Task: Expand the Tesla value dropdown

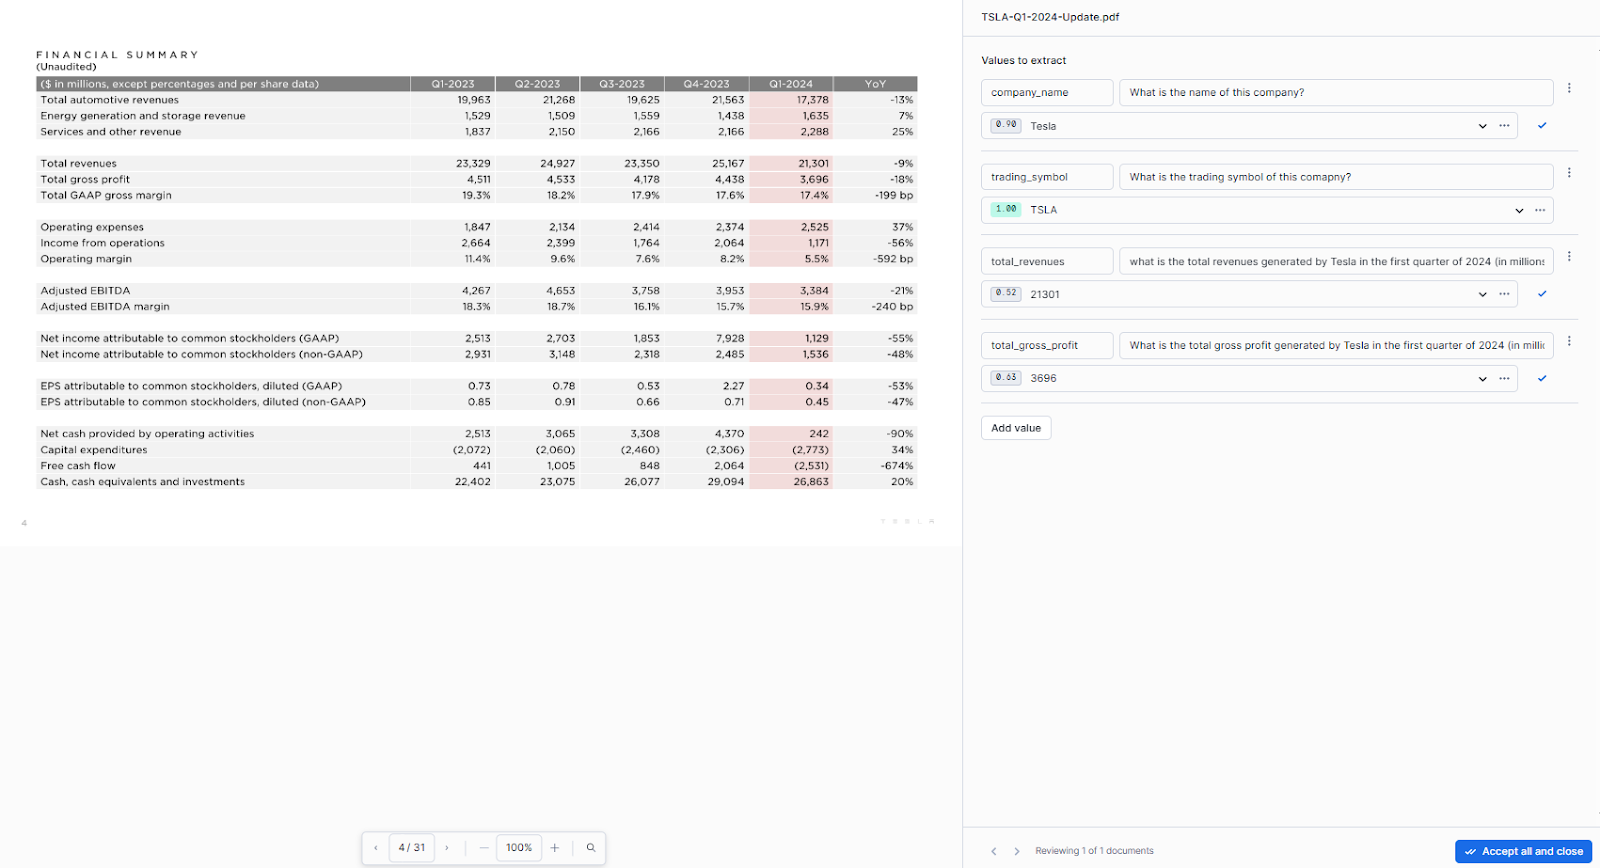Action: point(1482,126)
